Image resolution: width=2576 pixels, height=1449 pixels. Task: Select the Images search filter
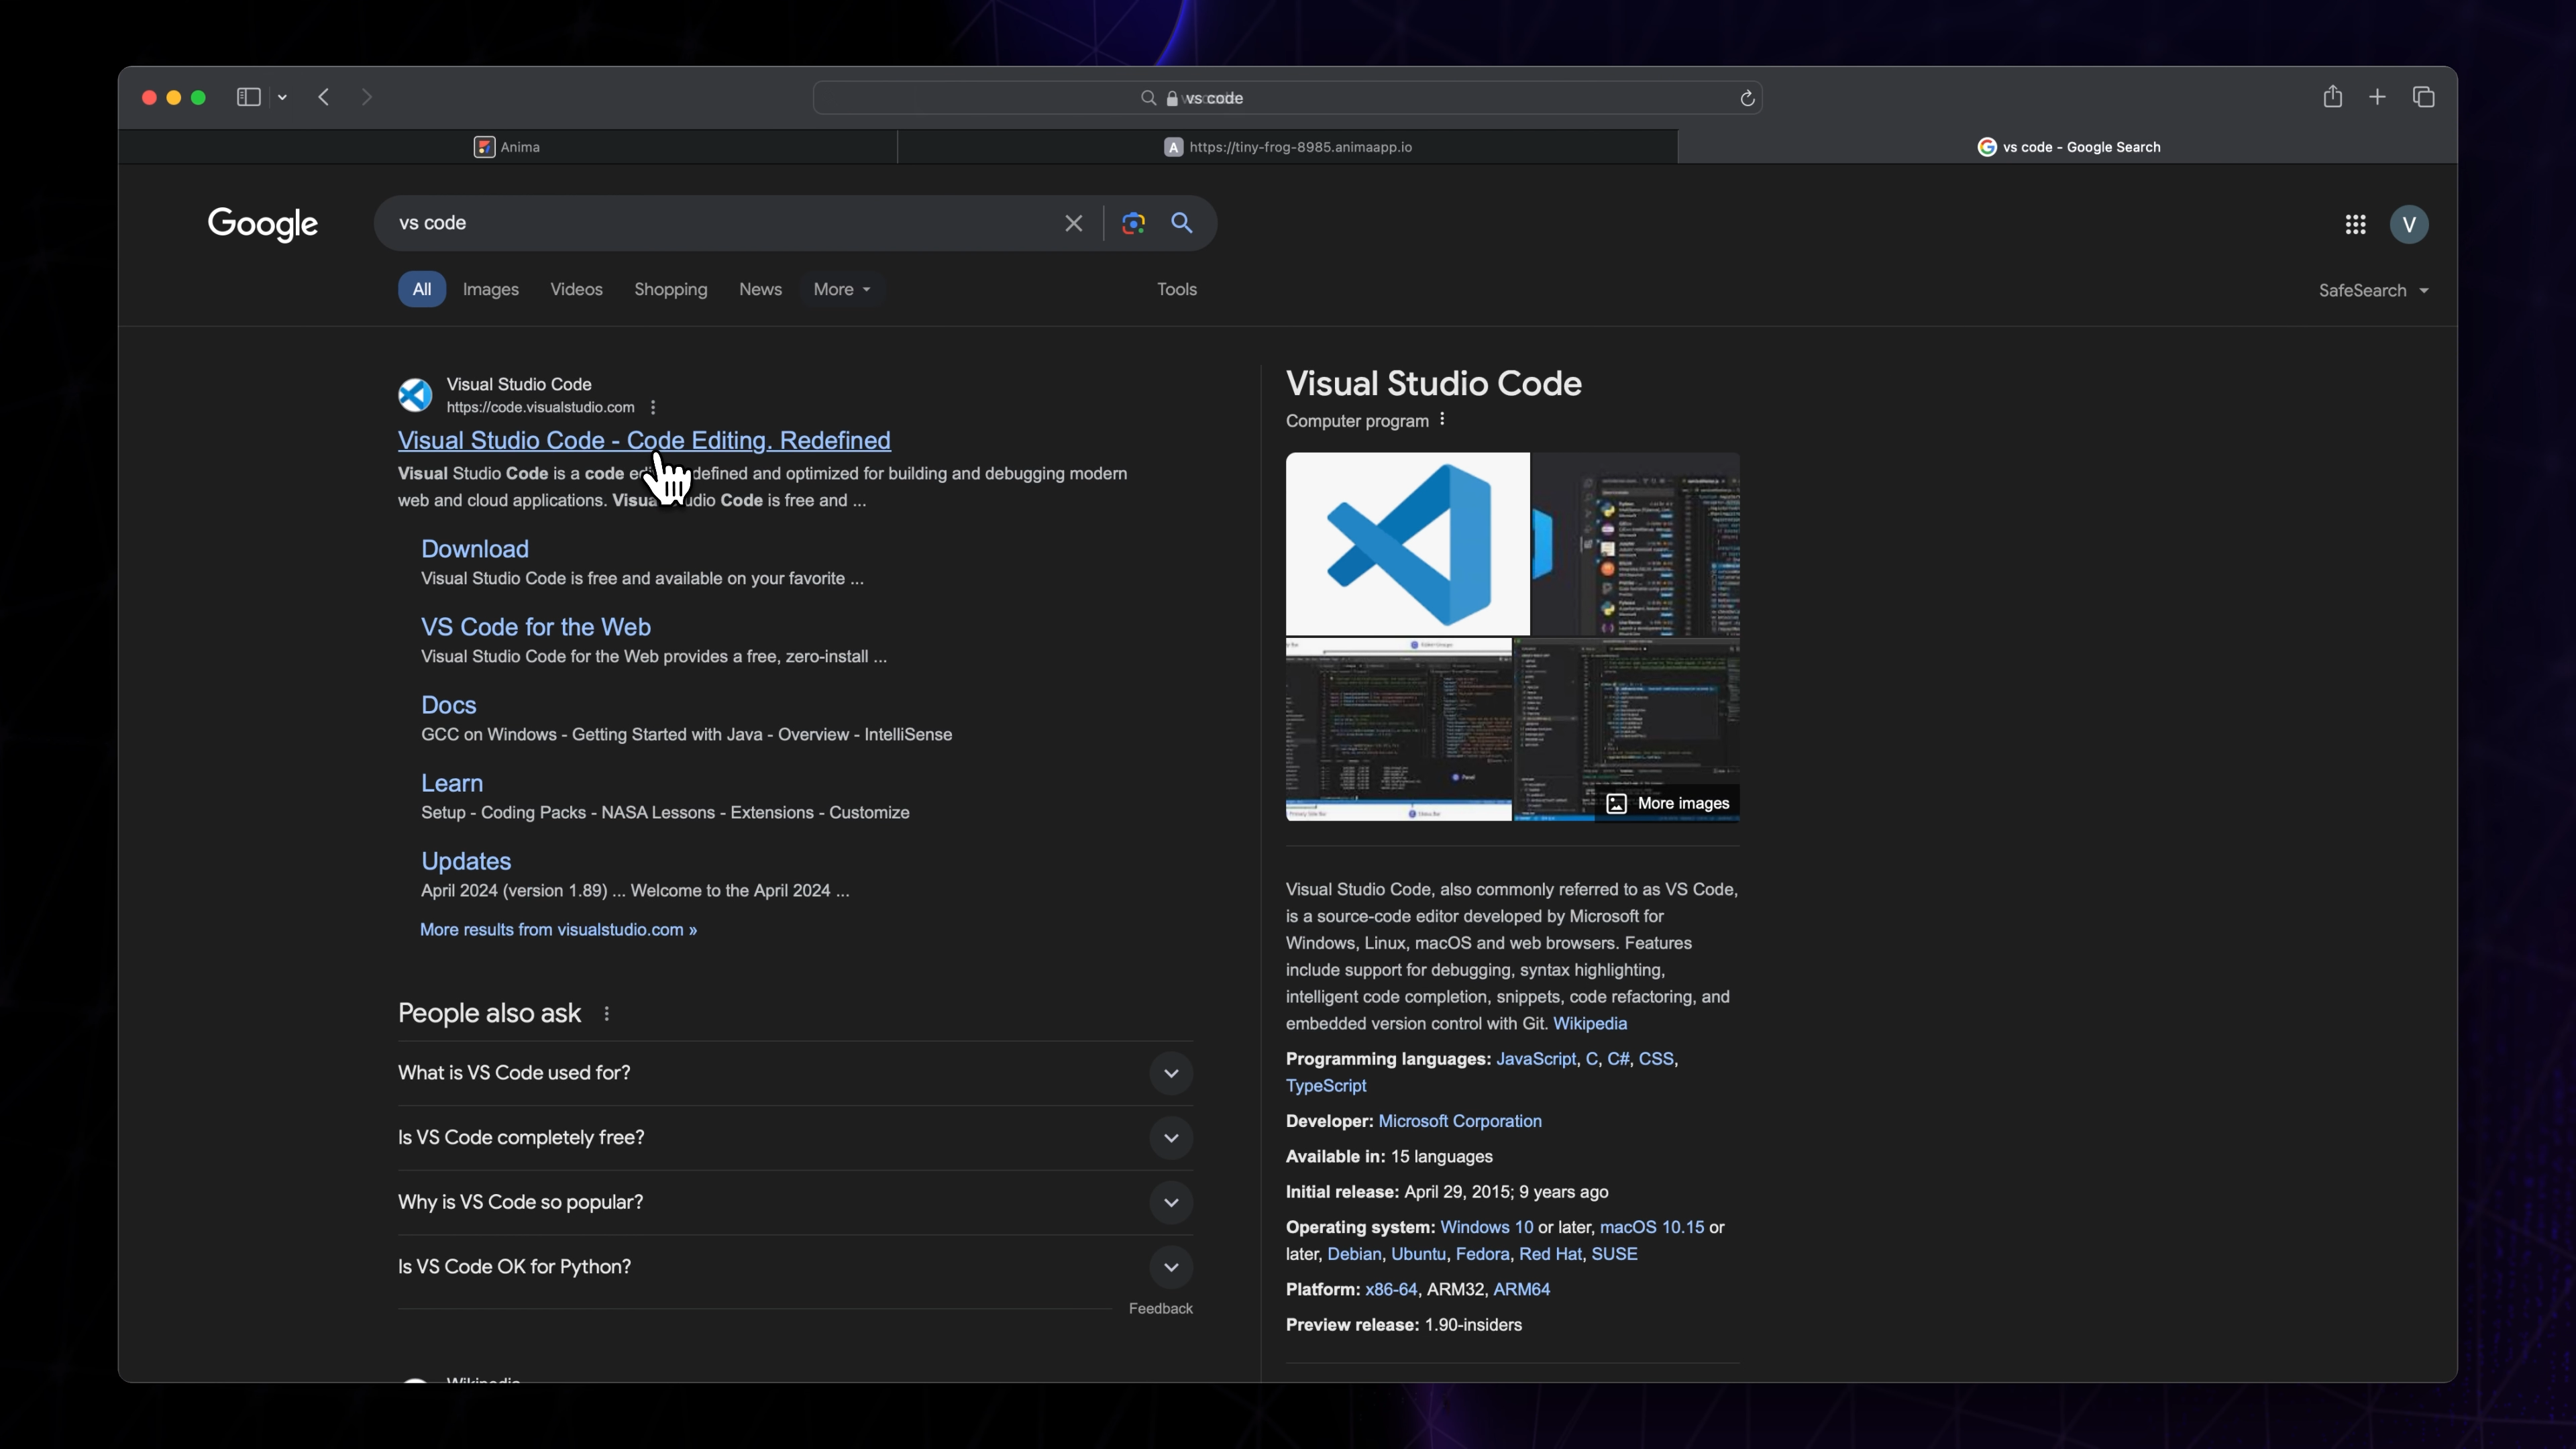[491, 289]
